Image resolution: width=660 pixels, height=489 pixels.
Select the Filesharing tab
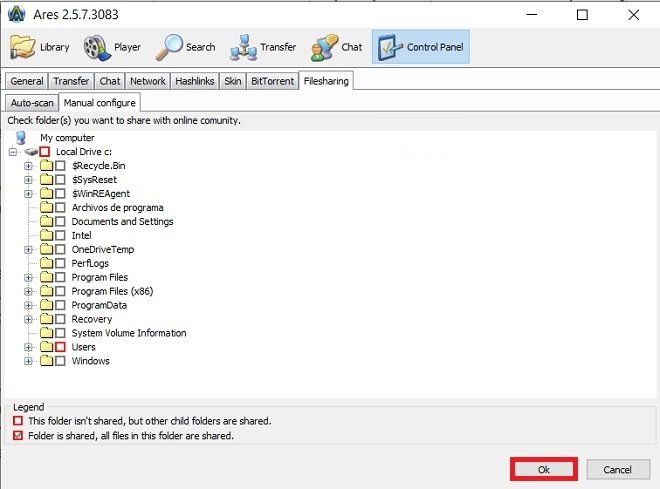coord(326,81)
